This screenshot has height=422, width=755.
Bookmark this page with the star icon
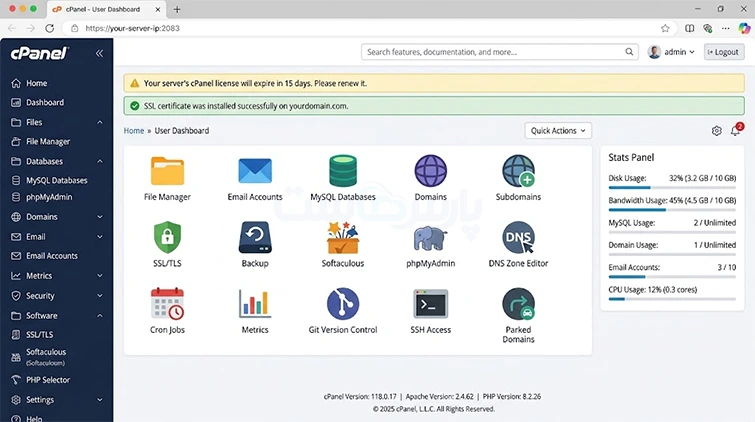665,28
